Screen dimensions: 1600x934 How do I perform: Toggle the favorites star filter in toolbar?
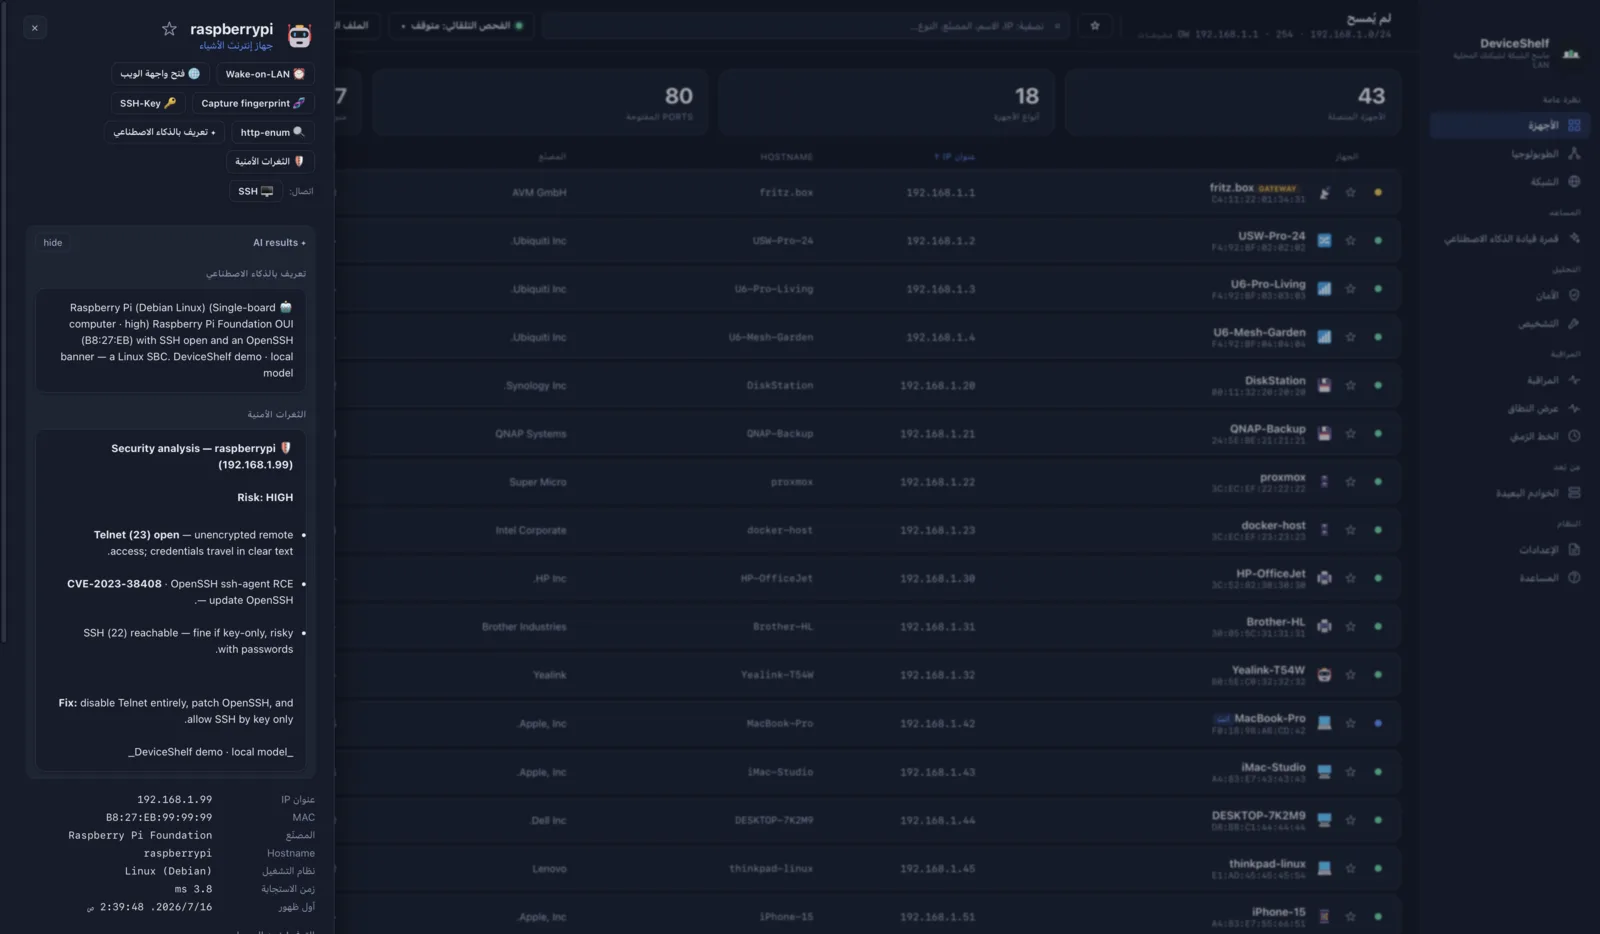click(1095, 26)
